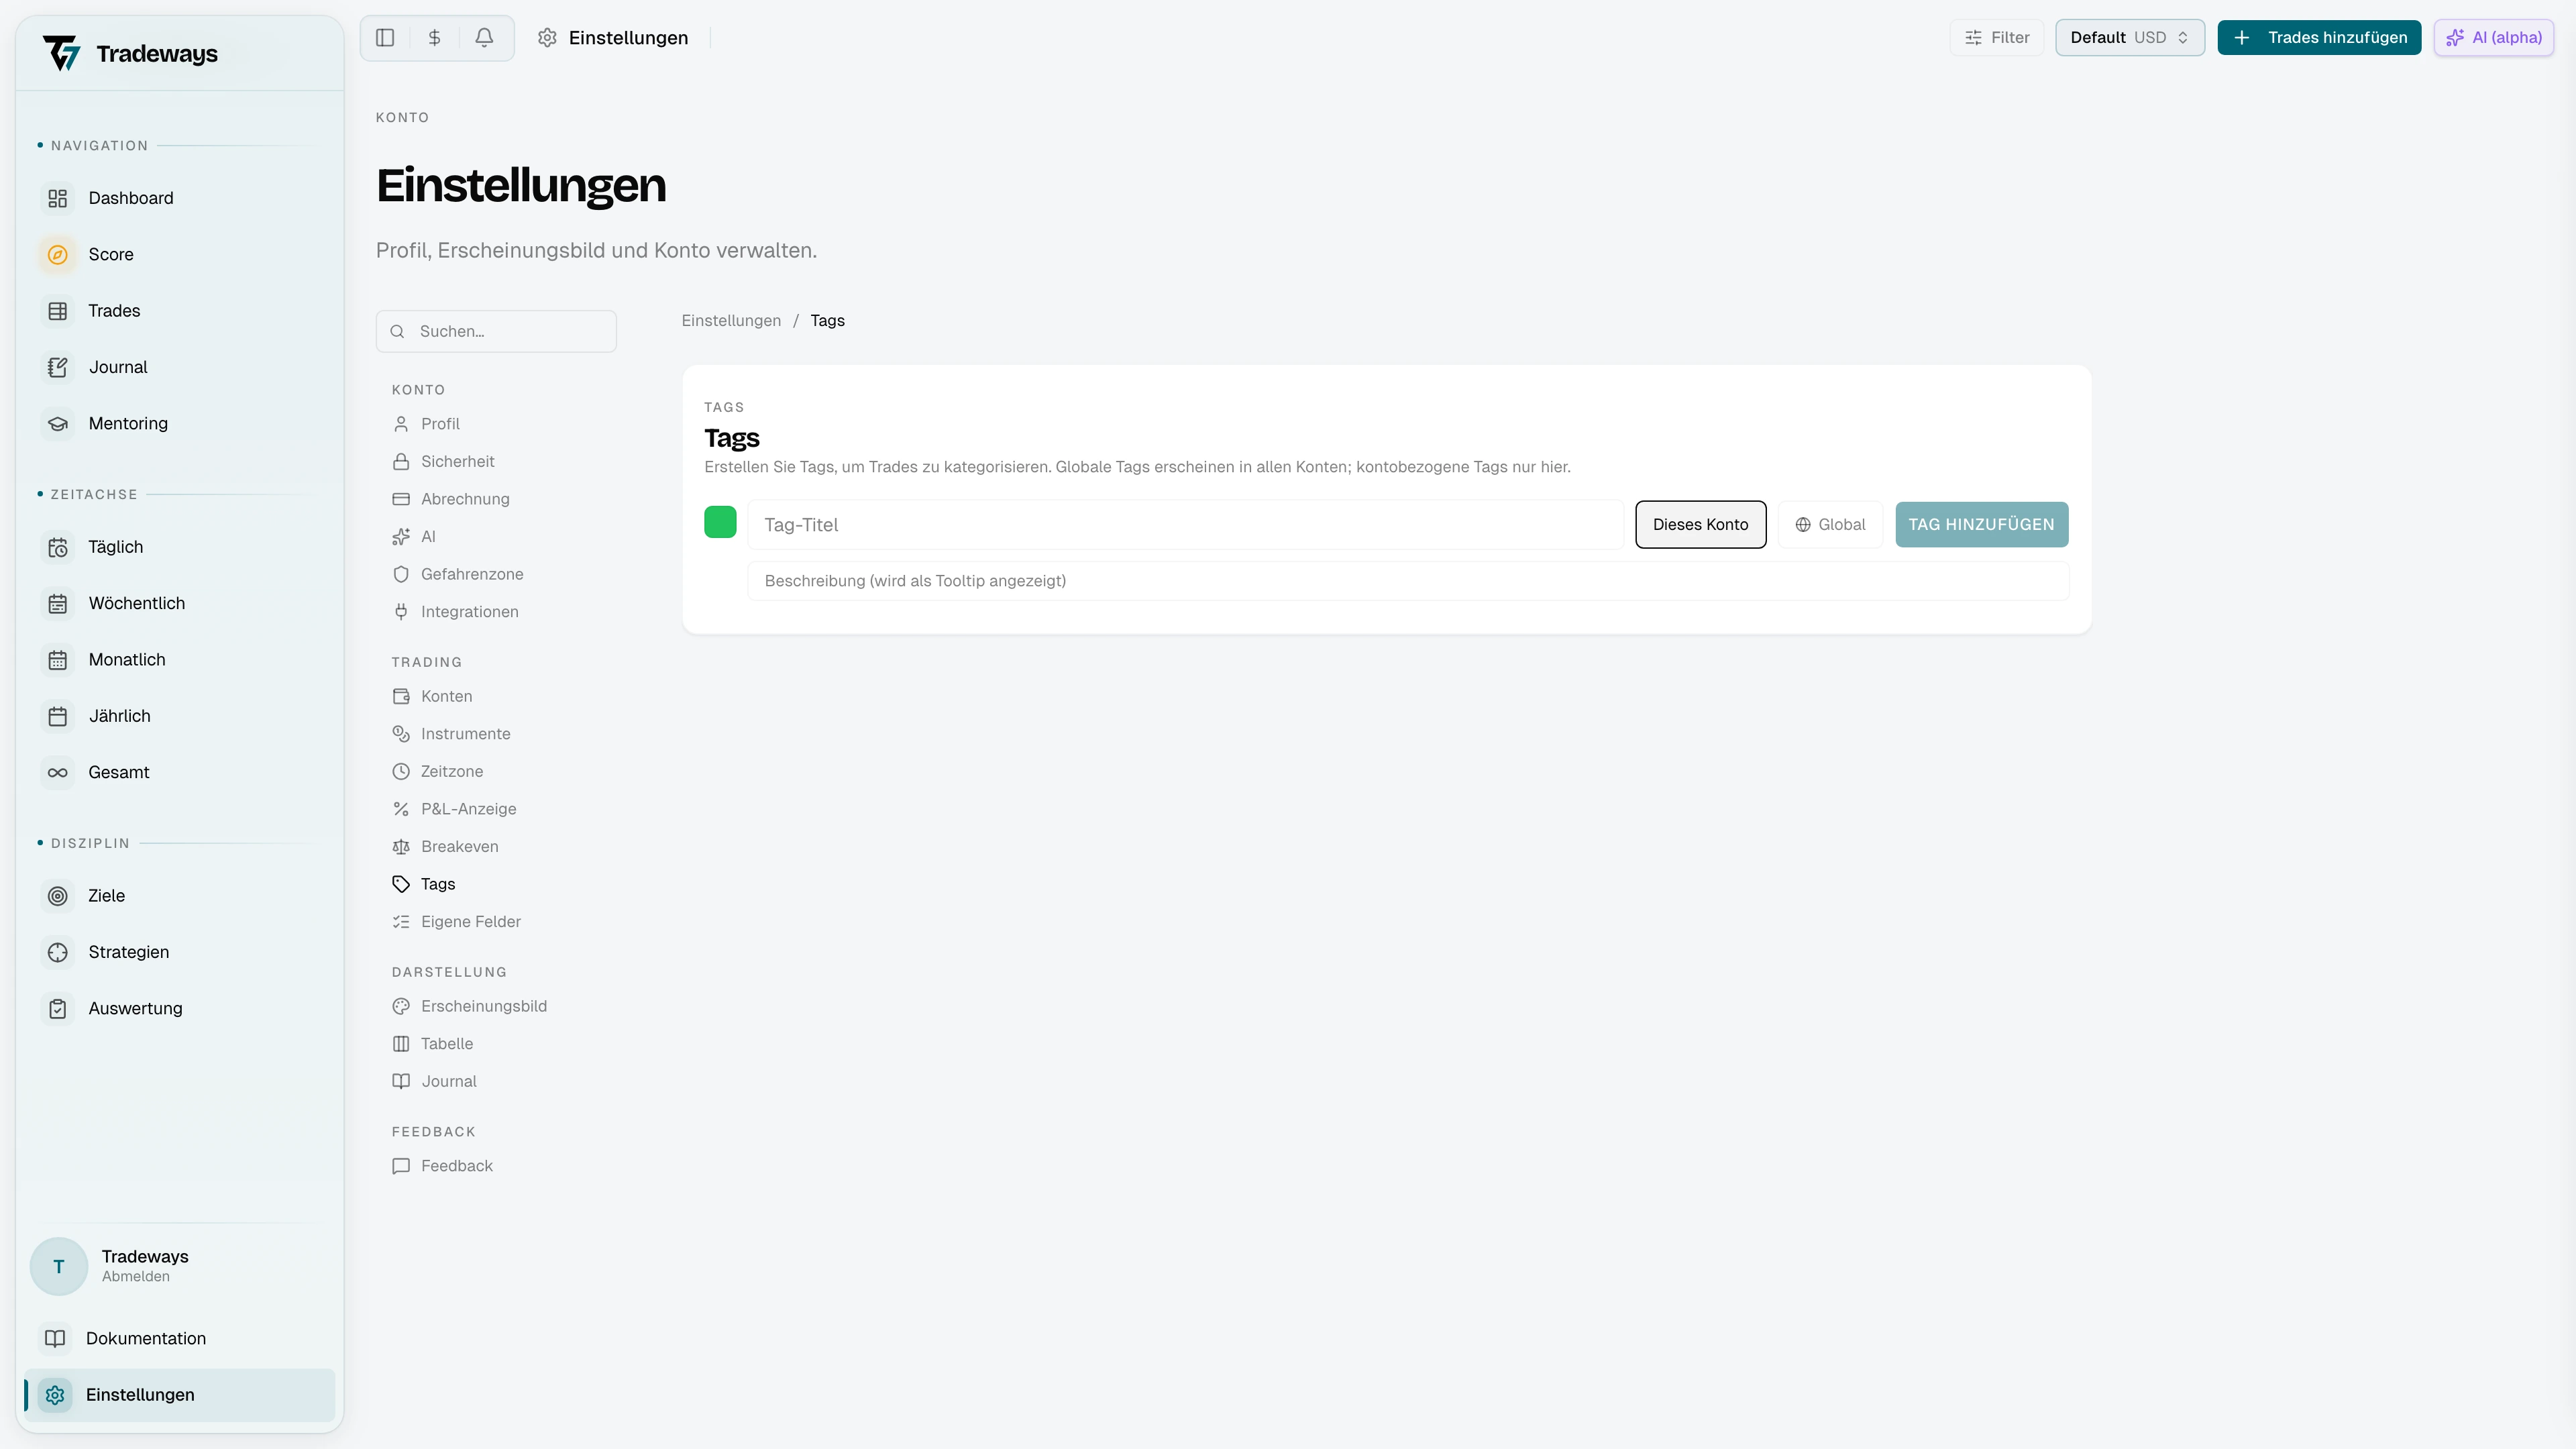This screenshot has width=2576, height=1449.
Task: Click Einstellungen breadcrumb link
Action: (x=731, y=321)
